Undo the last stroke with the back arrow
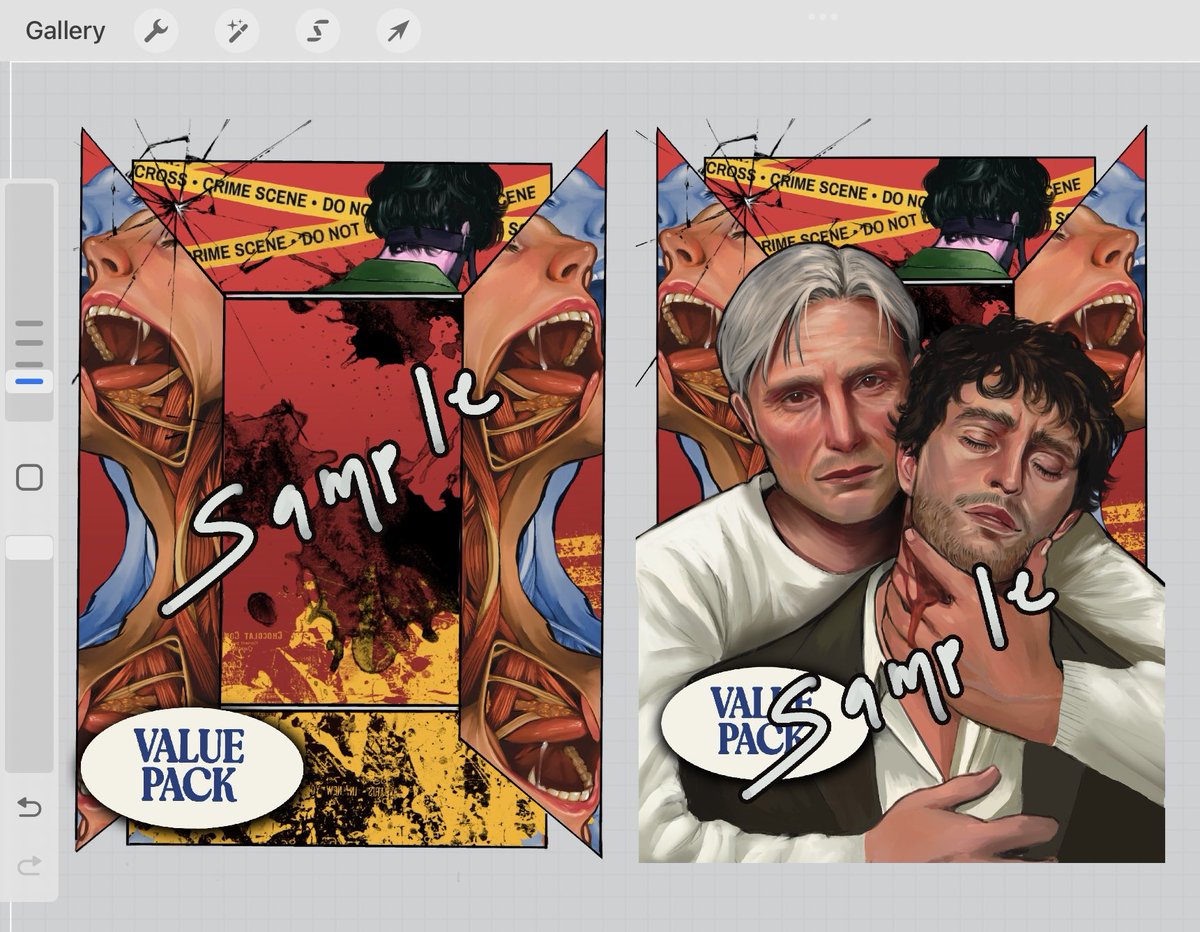This screenshot has width=1200, height=932. 30,807
